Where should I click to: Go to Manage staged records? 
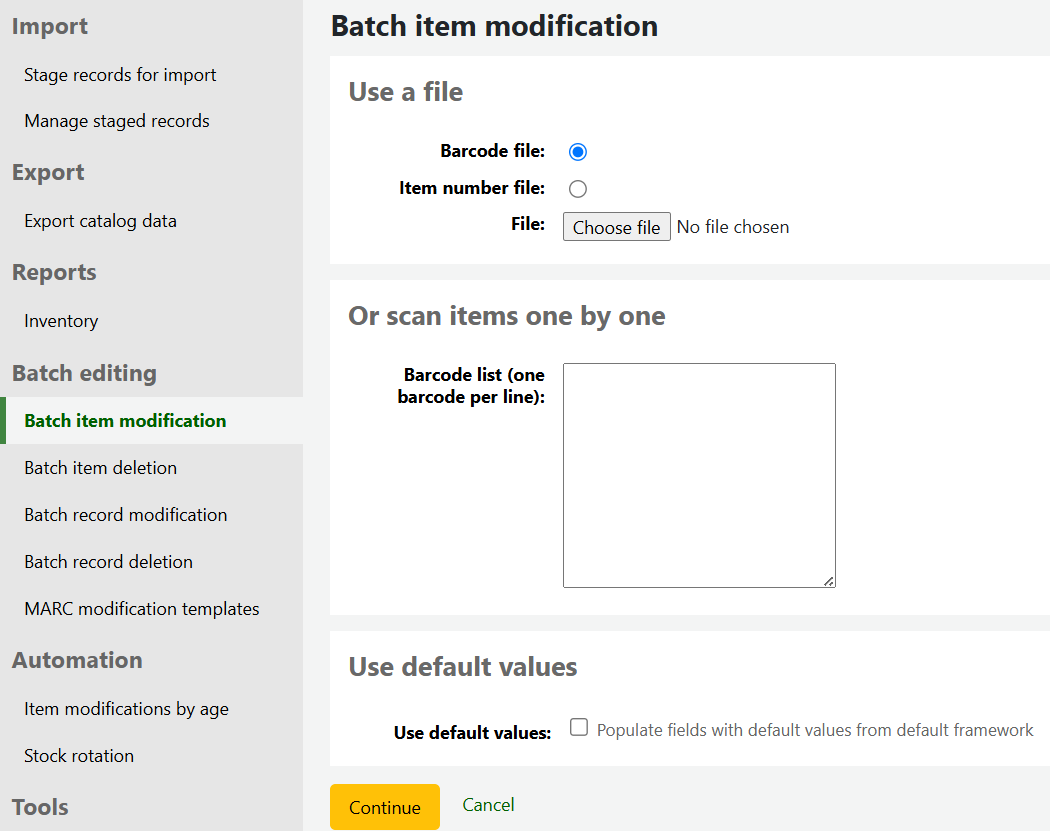coord(117,121)
